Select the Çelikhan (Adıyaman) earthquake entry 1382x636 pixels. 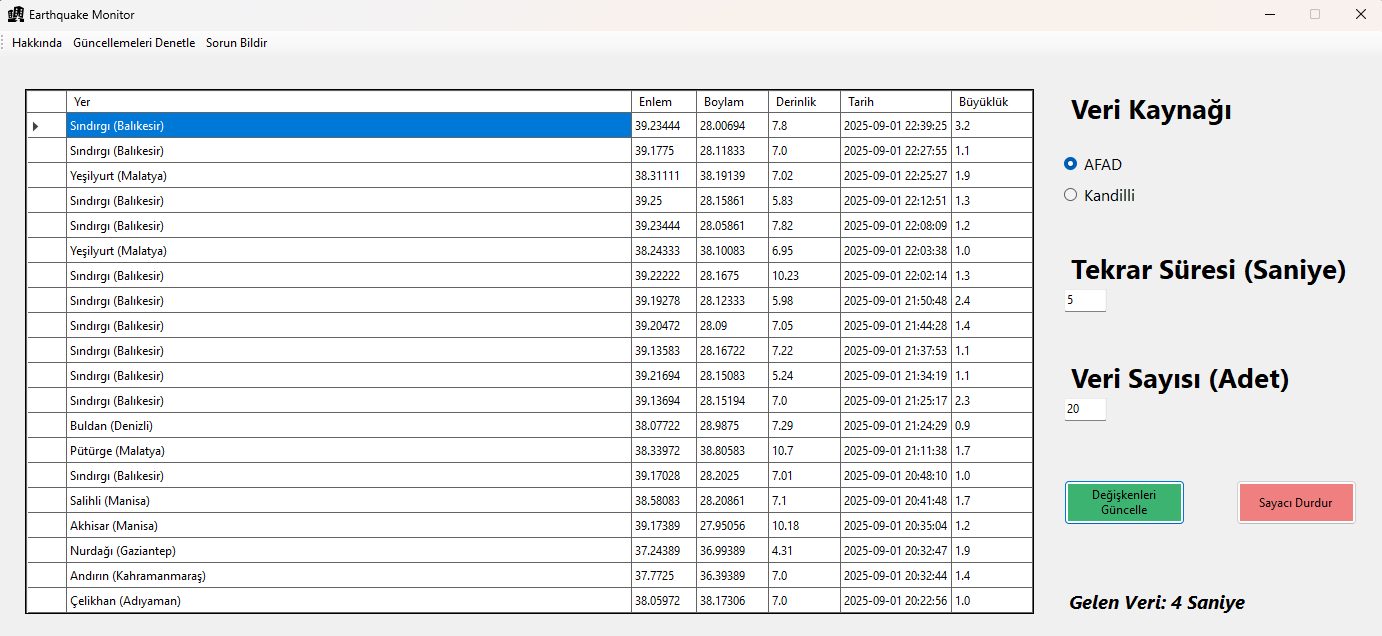coord(348,601)
